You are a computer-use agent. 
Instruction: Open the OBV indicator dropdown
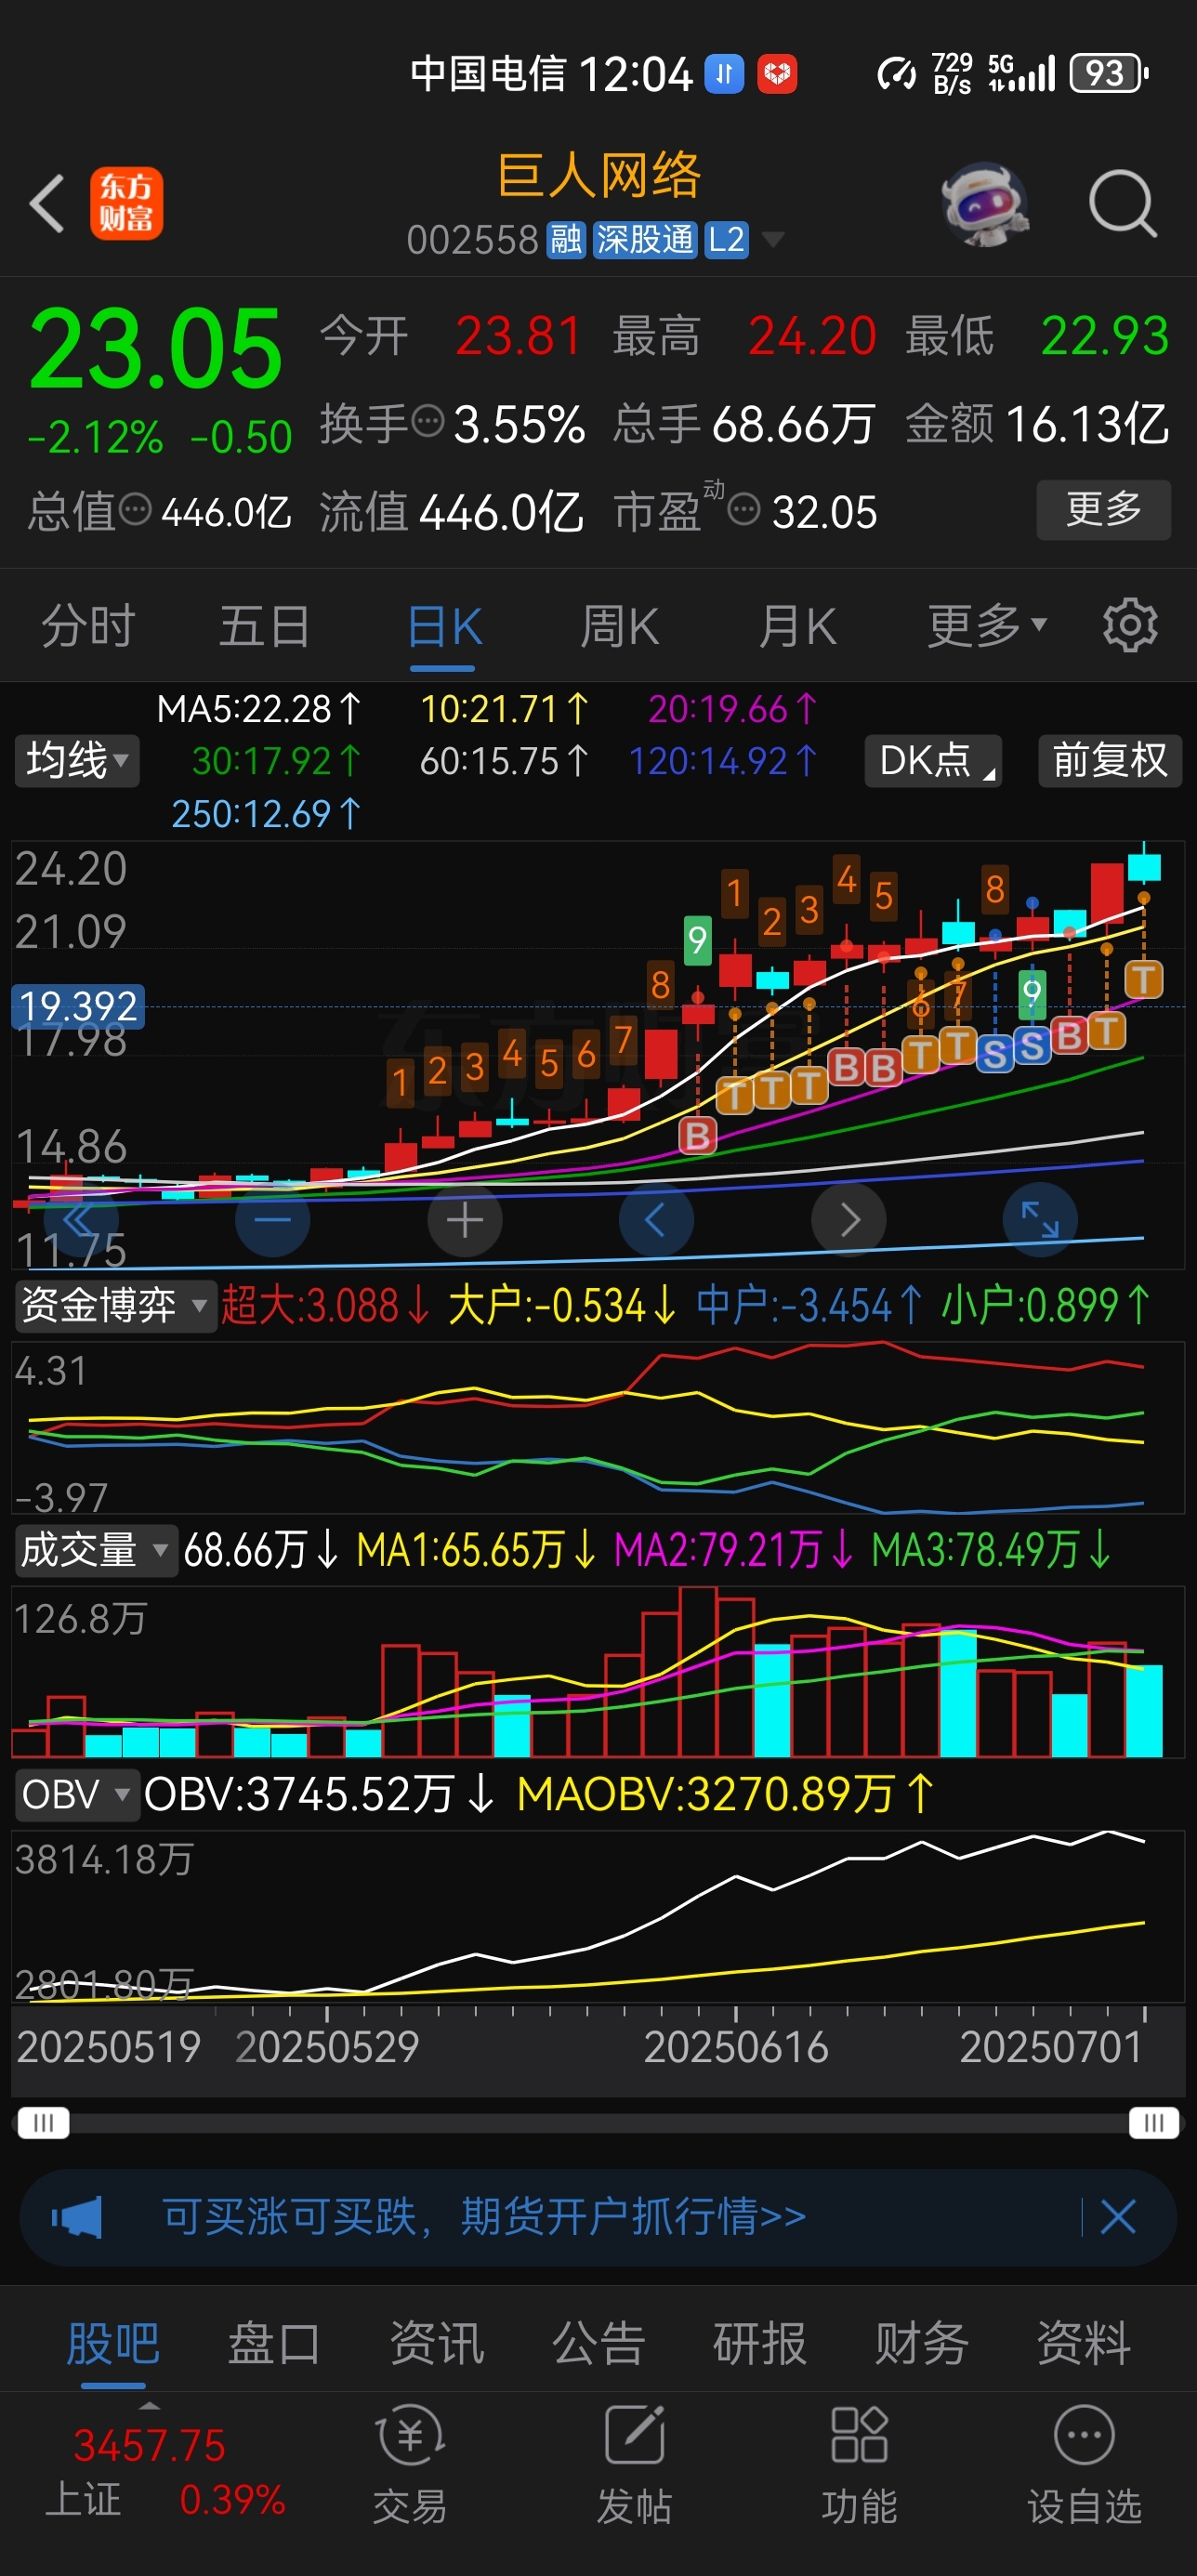click(x=76, y=1794)
